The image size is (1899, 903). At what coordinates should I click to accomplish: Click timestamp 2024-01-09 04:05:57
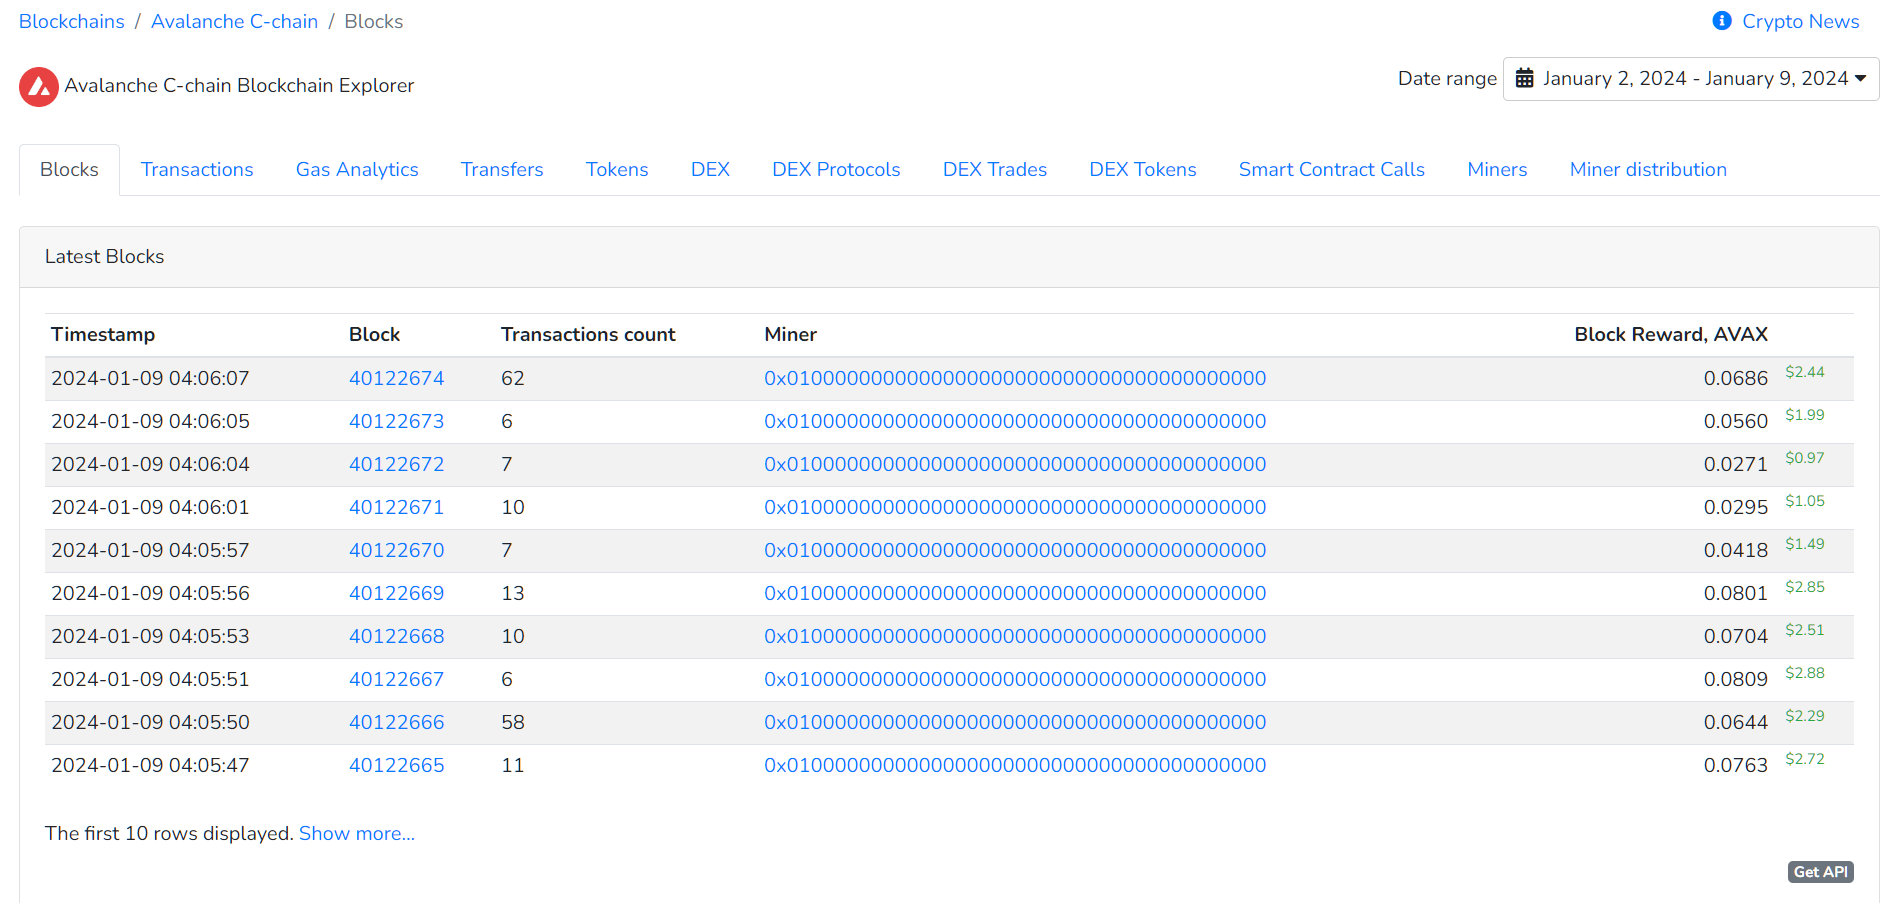(150, 551)
